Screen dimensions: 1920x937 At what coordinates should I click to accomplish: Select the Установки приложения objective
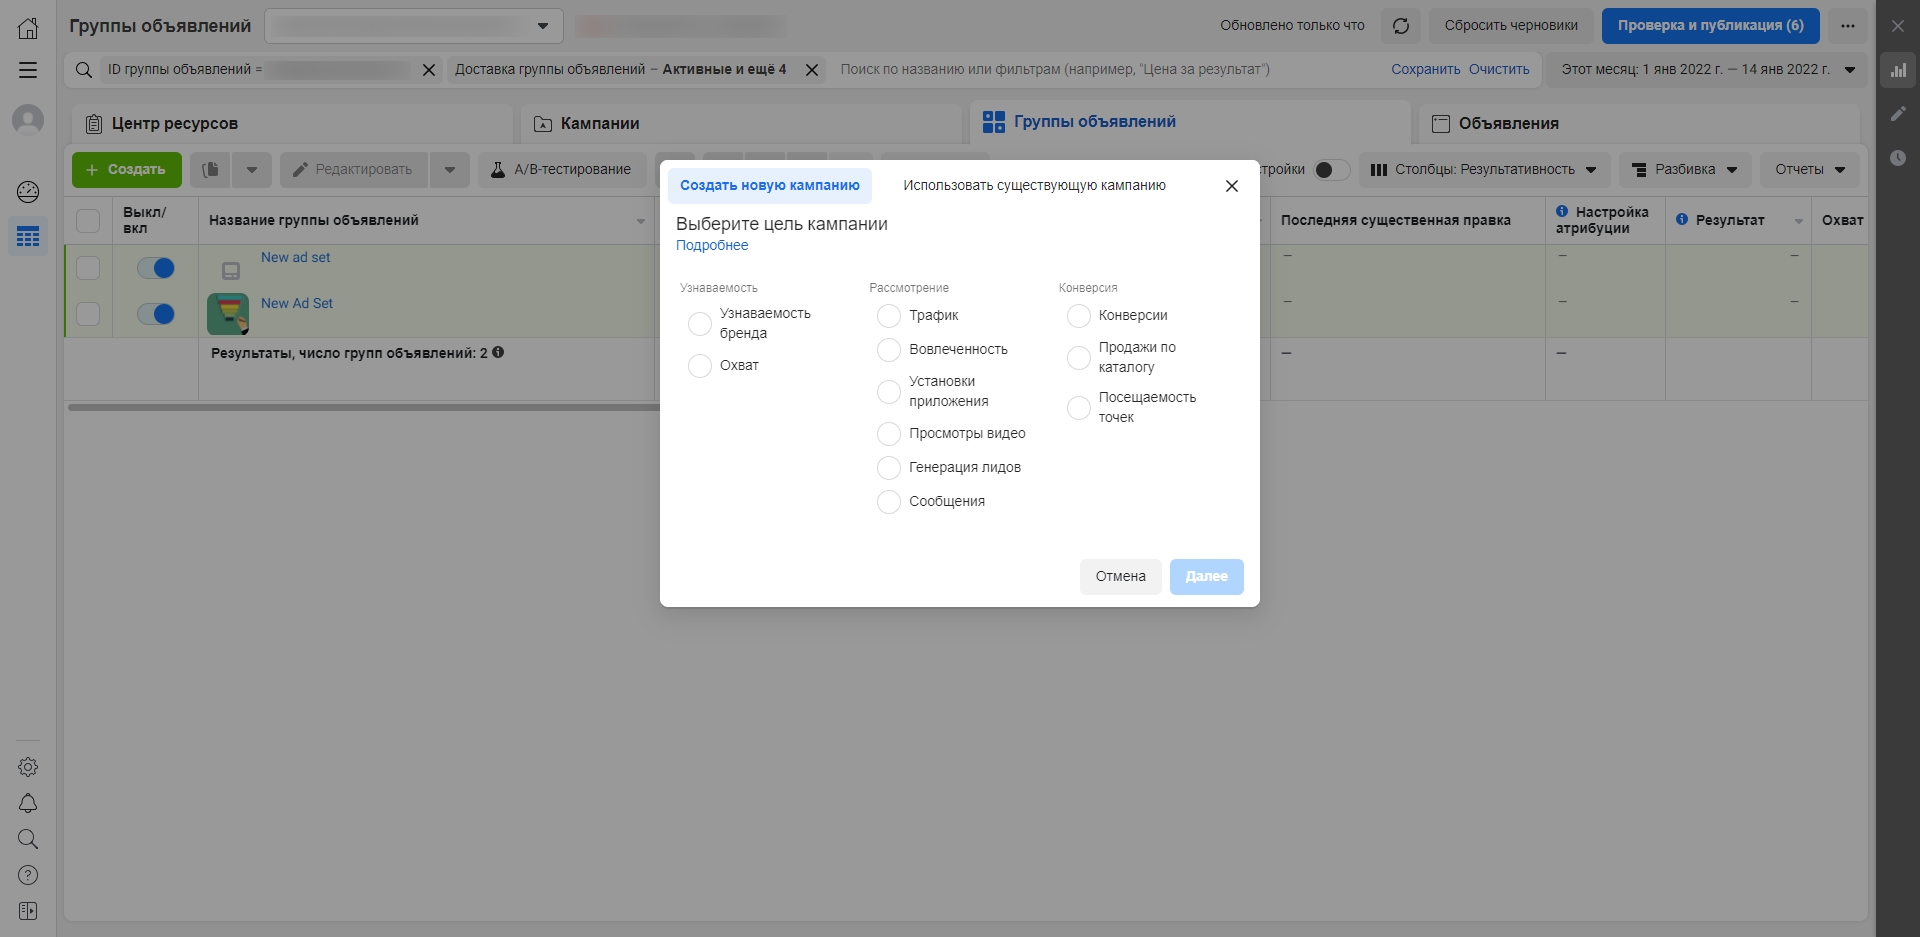tap(889, 392)
